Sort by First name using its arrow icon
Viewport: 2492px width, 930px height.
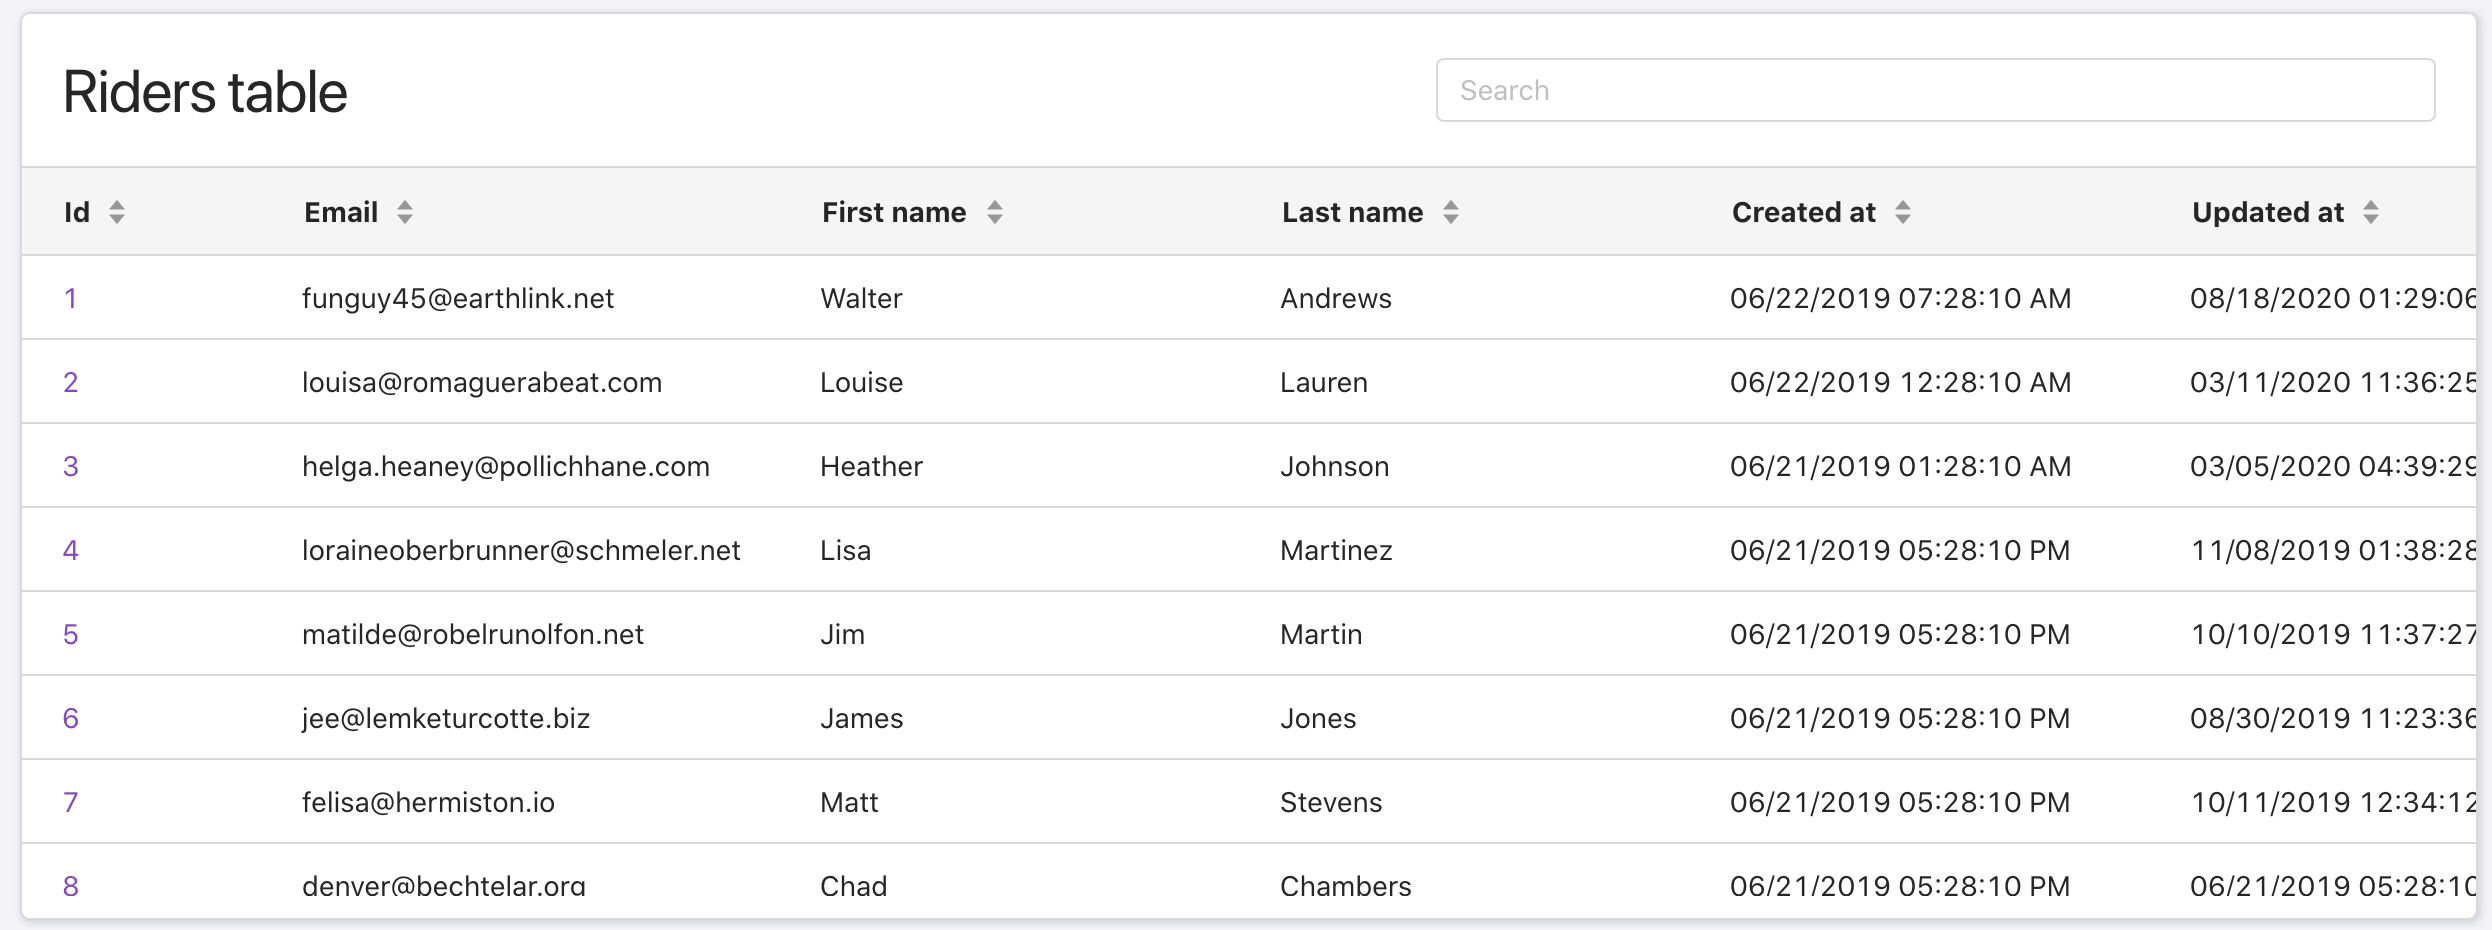(995, 212)
